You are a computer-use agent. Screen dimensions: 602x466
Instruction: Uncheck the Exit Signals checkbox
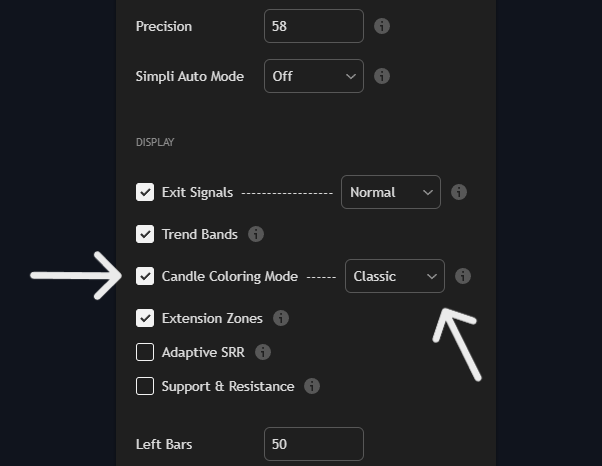pyautogui.click(x=145, y=192)
